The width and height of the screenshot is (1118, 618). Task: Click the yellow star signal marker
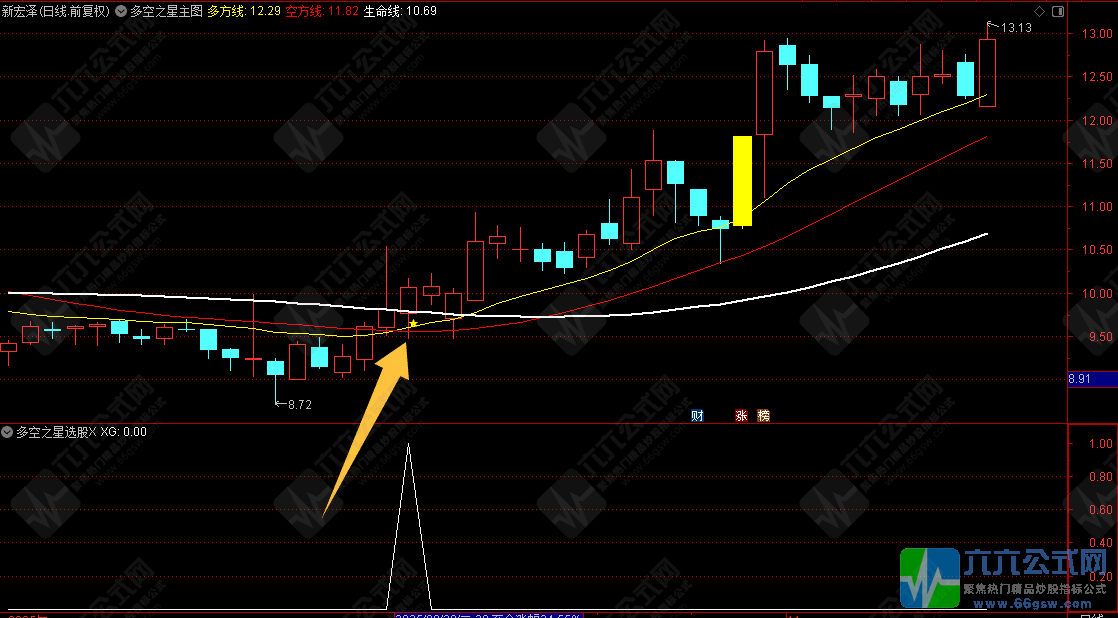[x=412, y=324]
